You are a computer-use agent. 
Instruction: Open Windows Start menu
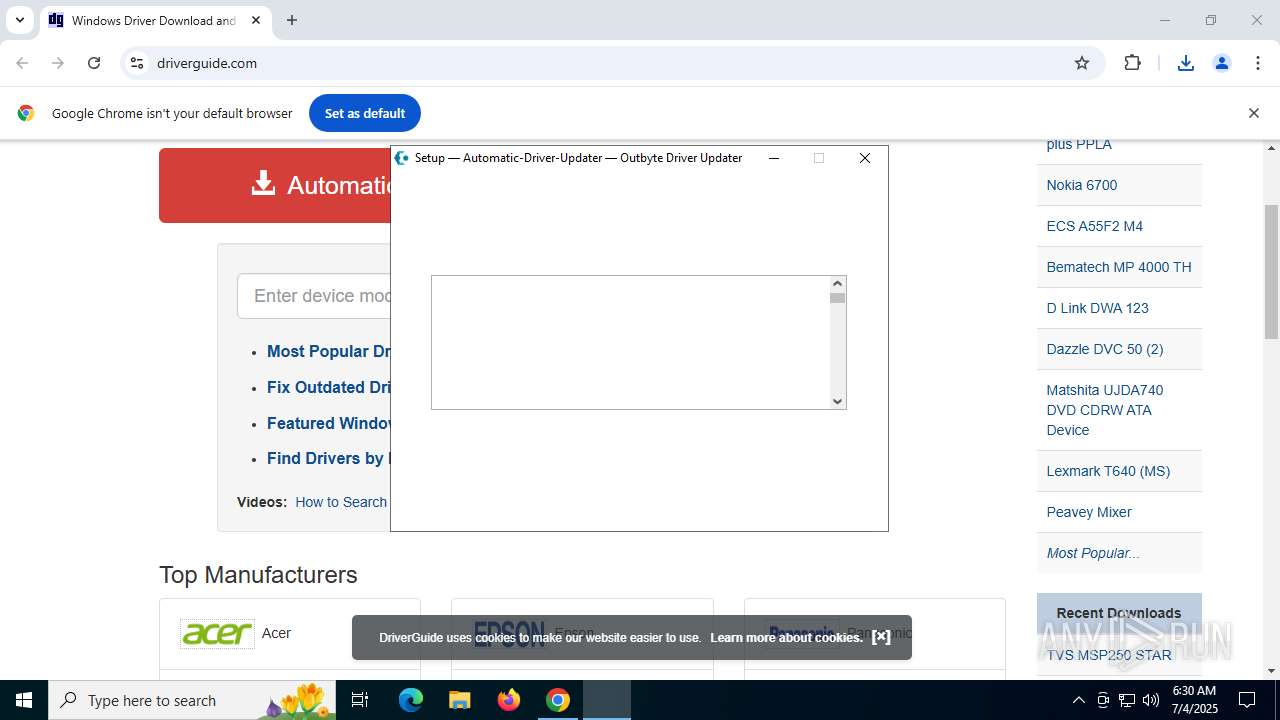[x=24, y=700]
